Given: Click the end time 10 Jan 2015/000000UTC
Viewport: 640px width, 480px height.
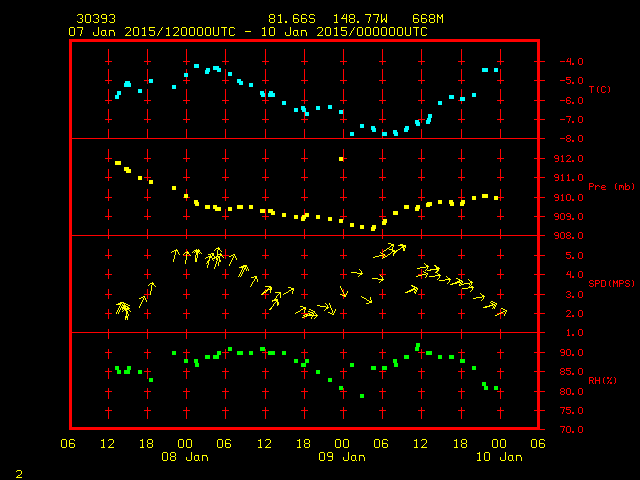Looking at the screenshot, I should click(344, 32).
